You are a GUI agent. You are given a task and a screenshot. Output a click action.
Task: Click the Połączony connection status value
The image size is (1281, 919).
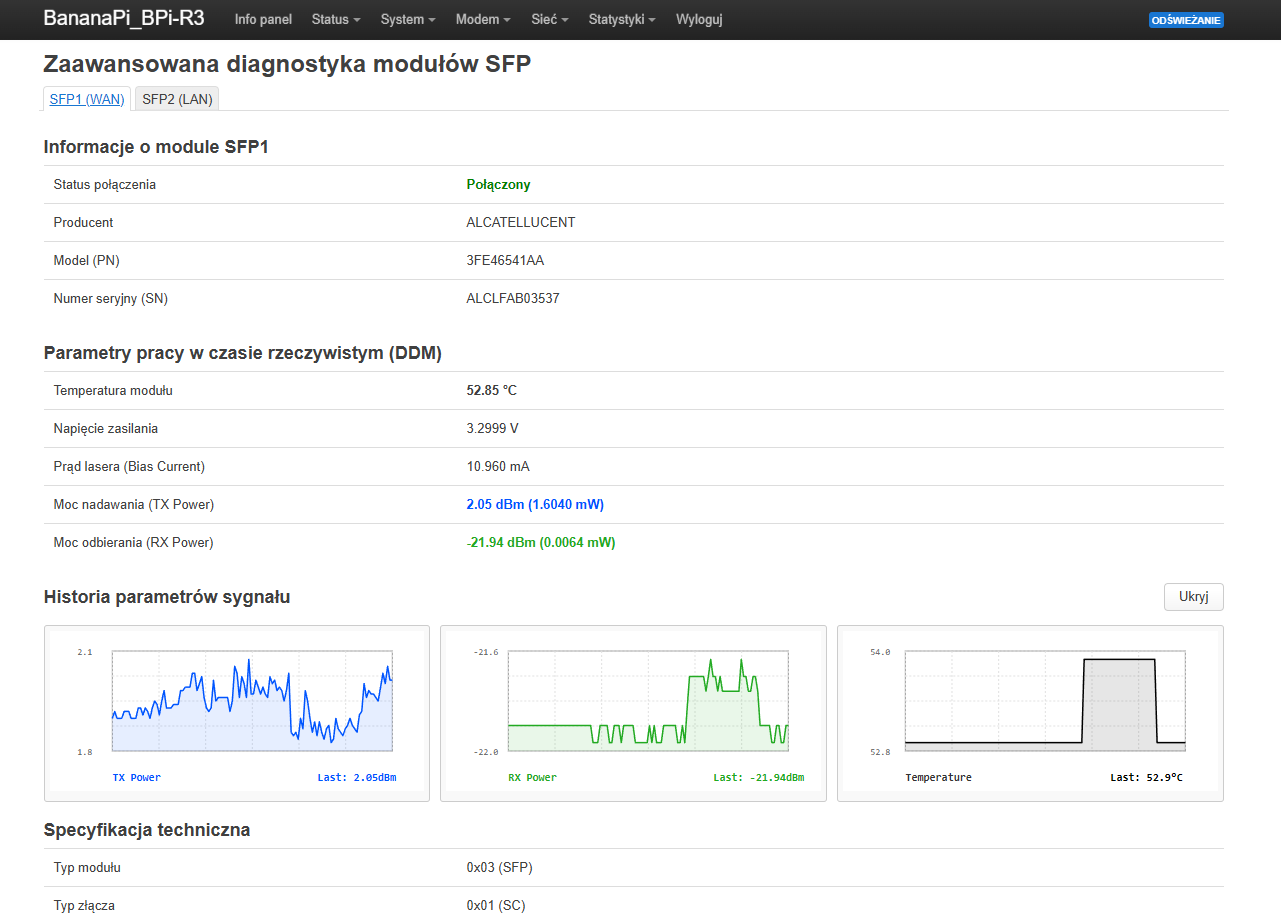pyautogui.click(x=498, y=185)
